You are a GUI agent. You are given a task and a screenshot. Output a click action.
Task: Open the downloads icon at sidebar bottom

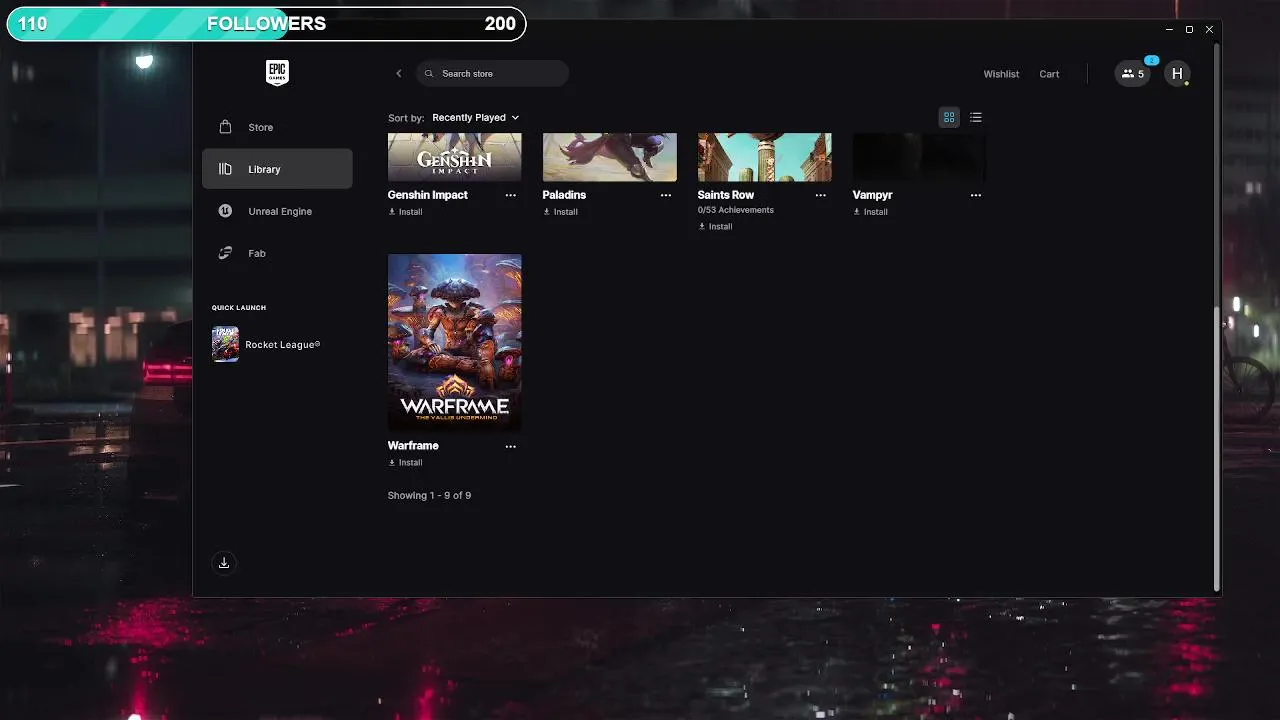tap(224, 563)
